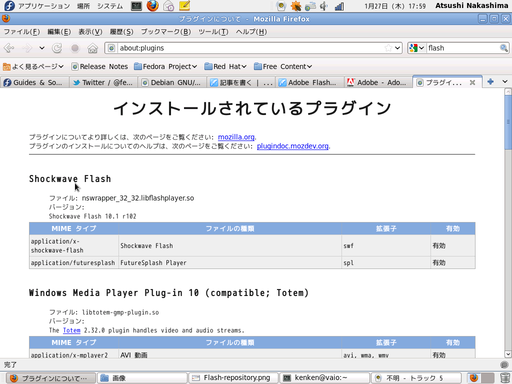Switch to the Twitter / @fe... tab
Viewport: 512px width, 384px height.
point(104,82)
